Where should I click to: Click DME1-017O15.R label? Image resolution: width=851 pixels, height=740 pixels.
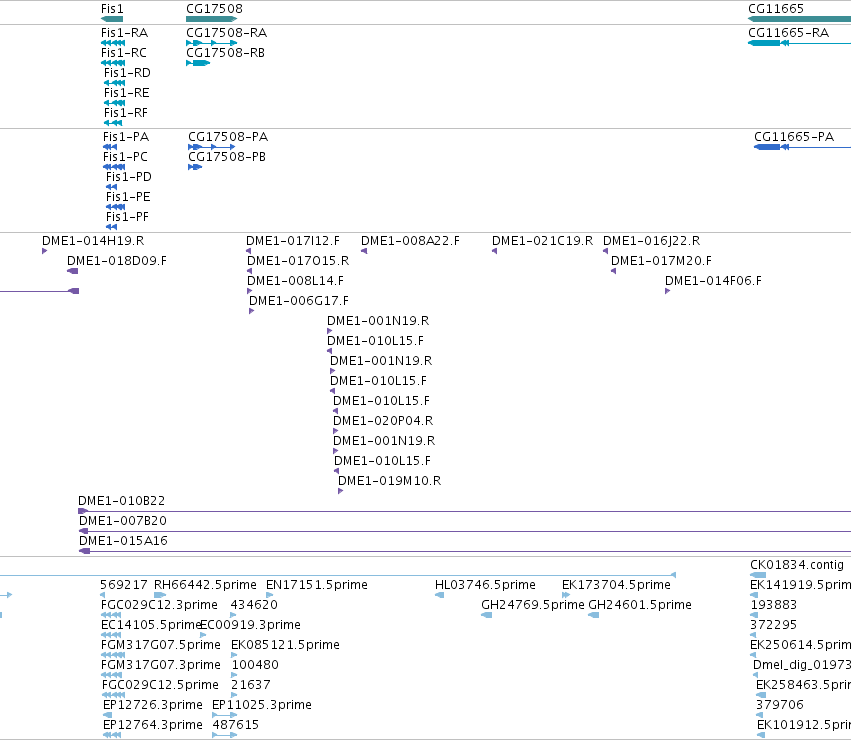tap(298, 261)
